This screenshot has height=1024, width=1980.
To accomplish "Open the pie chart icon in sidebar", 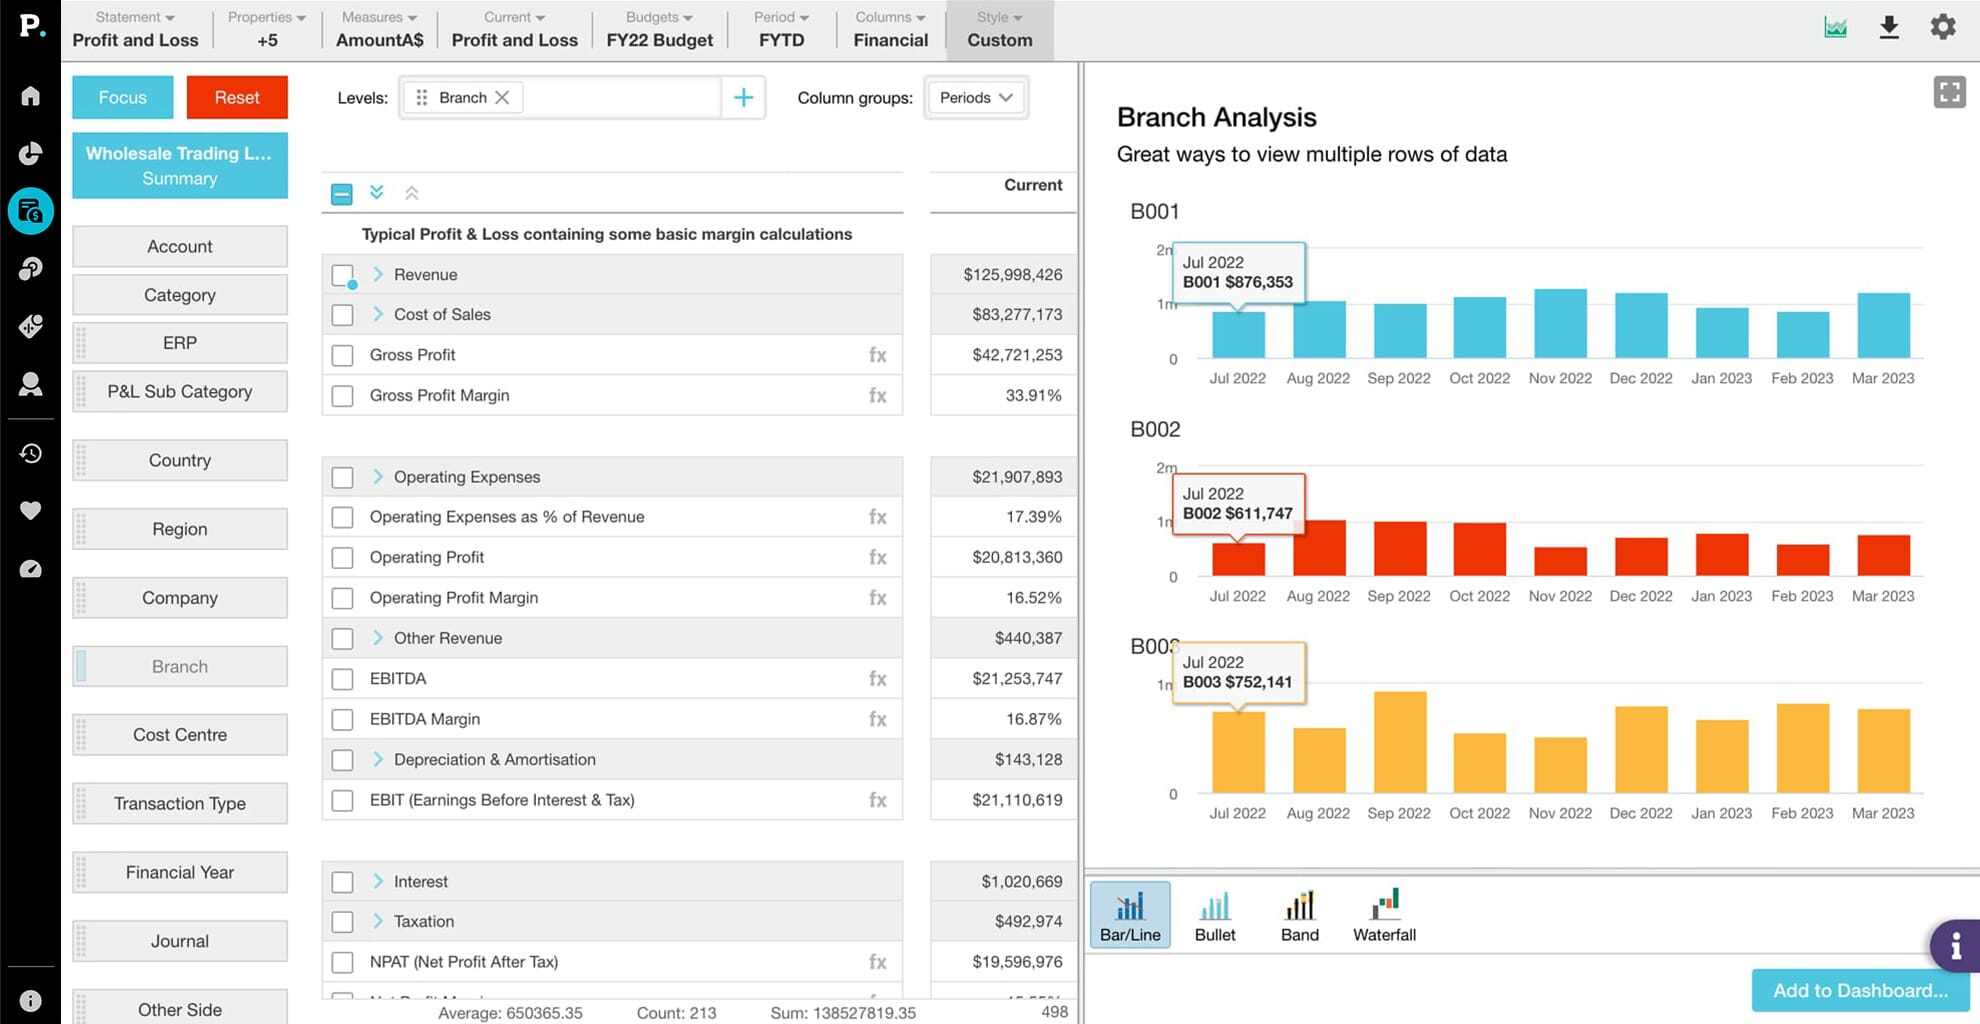I will coord(31,153).
